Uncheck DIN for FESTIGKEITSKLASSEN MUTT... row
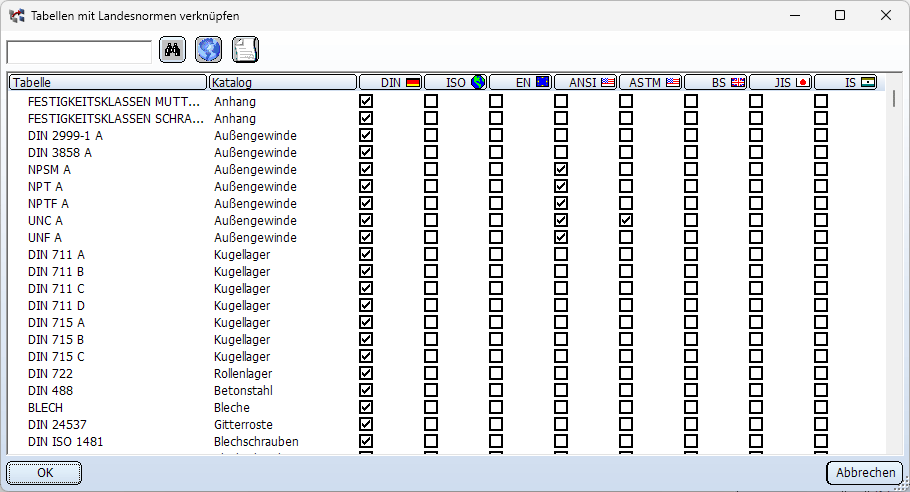The height and width of the screenshot is (492, 910). (366, 102)
